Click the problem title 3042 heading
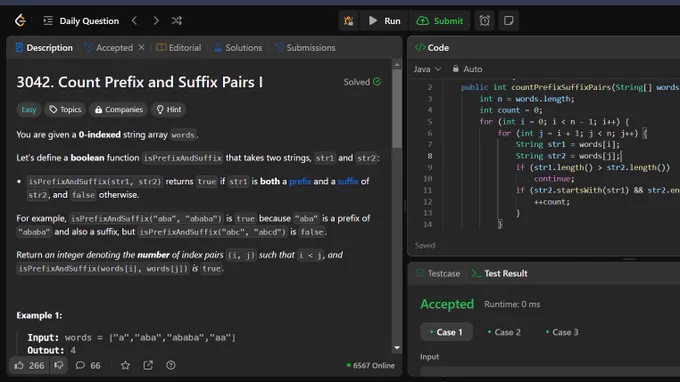680x382 pixels. (140, 82)
